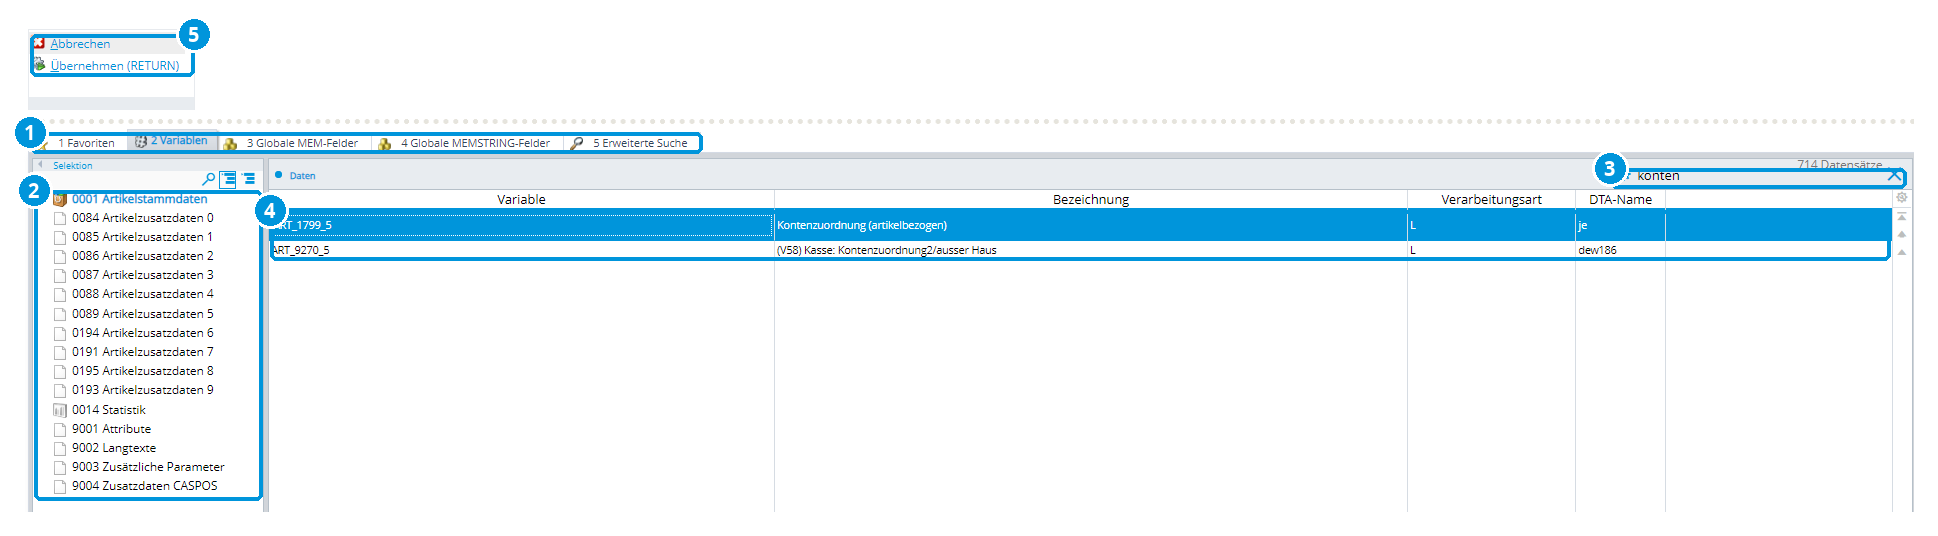Select 0001 Artikelstammdaten box icon
The height and width of the screenshot is (536, 1938).
tap(59, 199)
